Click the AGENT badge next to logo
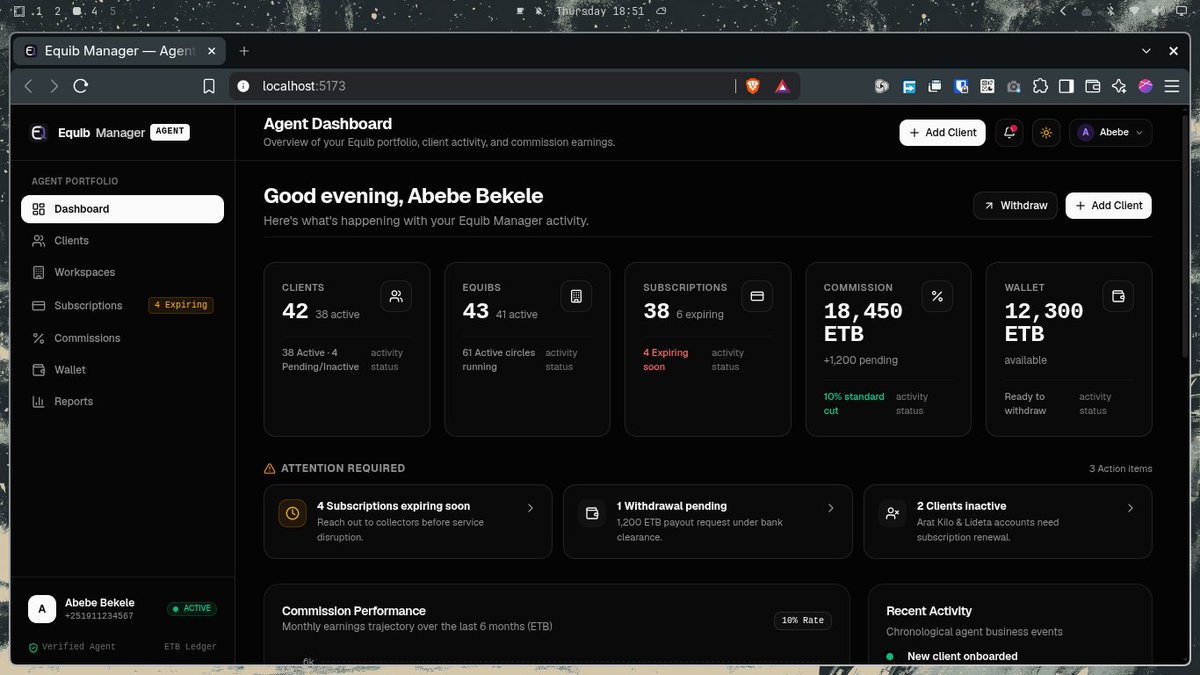Viewport: 1200px width, 675px height. pos(170,131)
